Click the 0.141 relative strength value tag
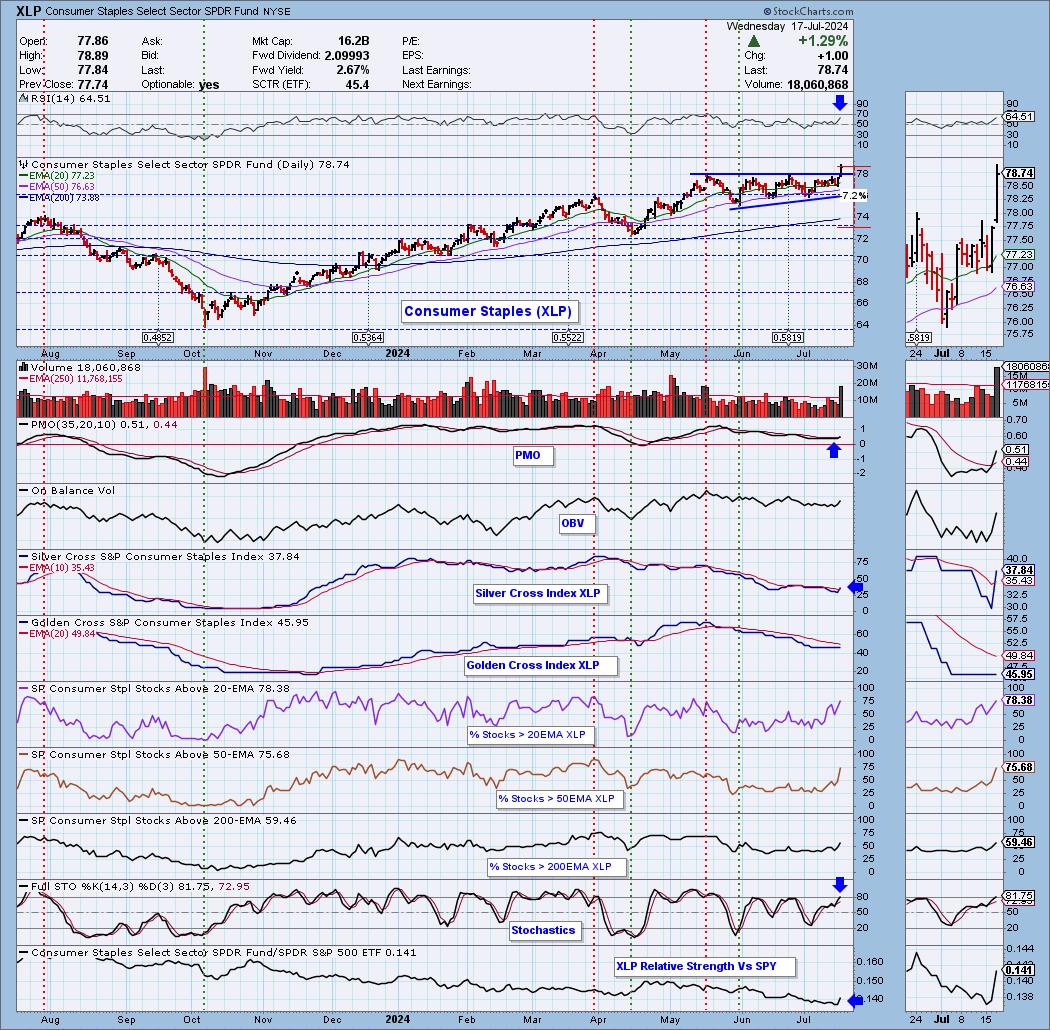Image resolution: width=1050 pixels, height=1030 pixels. click(1019, 970)
